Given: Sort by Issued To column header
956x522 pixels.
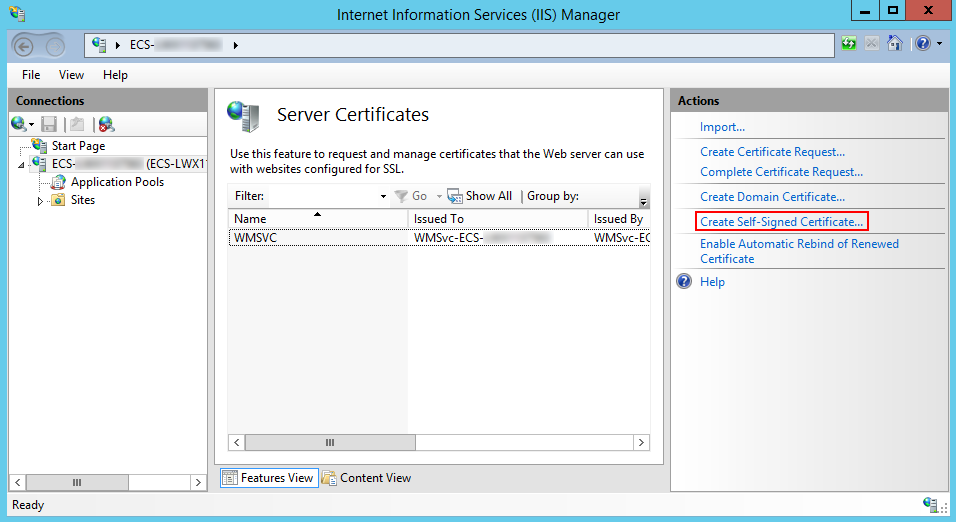Looking at the screenshot, I should coord(498,218).
